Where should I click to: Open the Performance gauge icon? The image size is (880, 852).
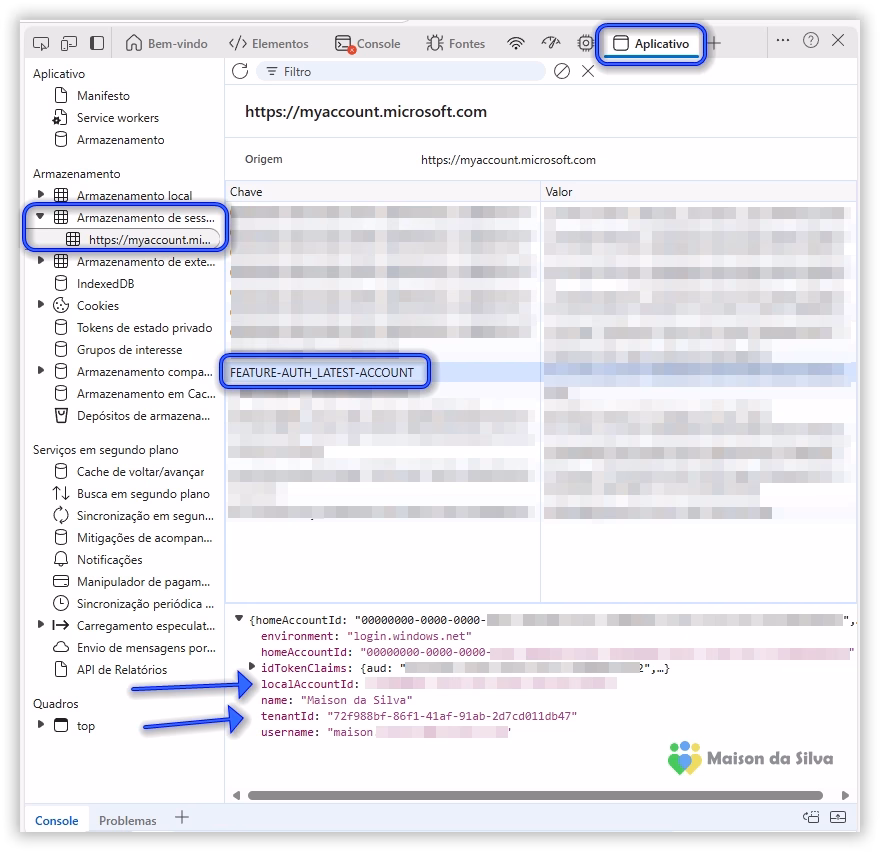(551, 43)
